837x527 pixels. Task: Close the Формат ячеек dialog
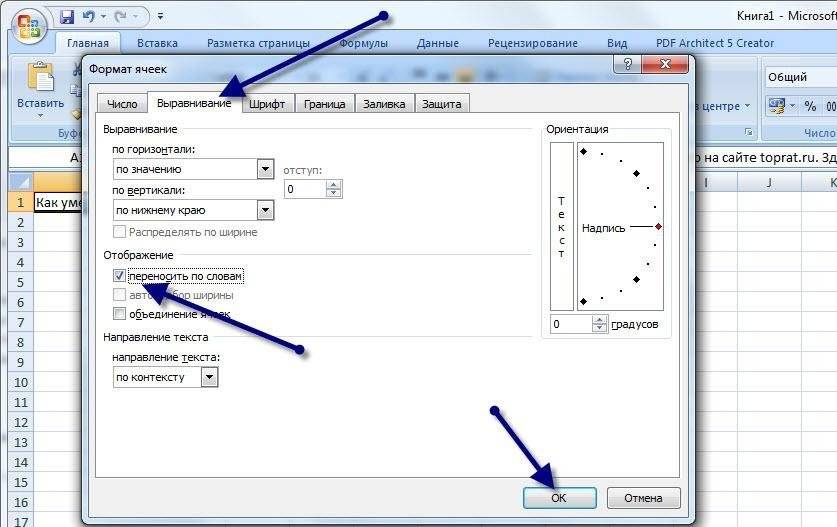pos(665,65)
